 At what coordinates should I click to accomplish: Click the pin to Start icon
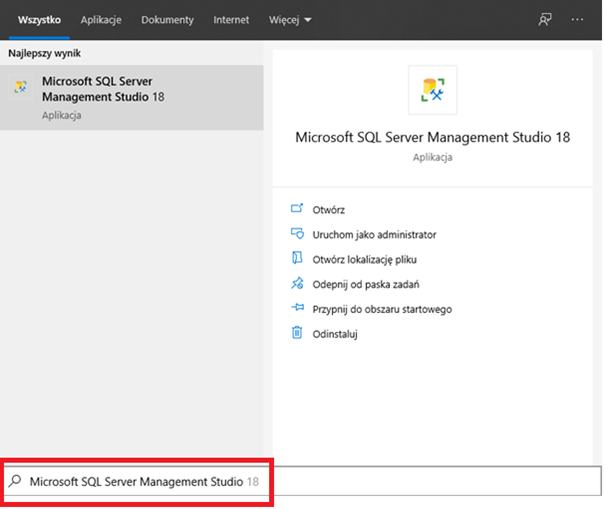(x=297, y=308)
